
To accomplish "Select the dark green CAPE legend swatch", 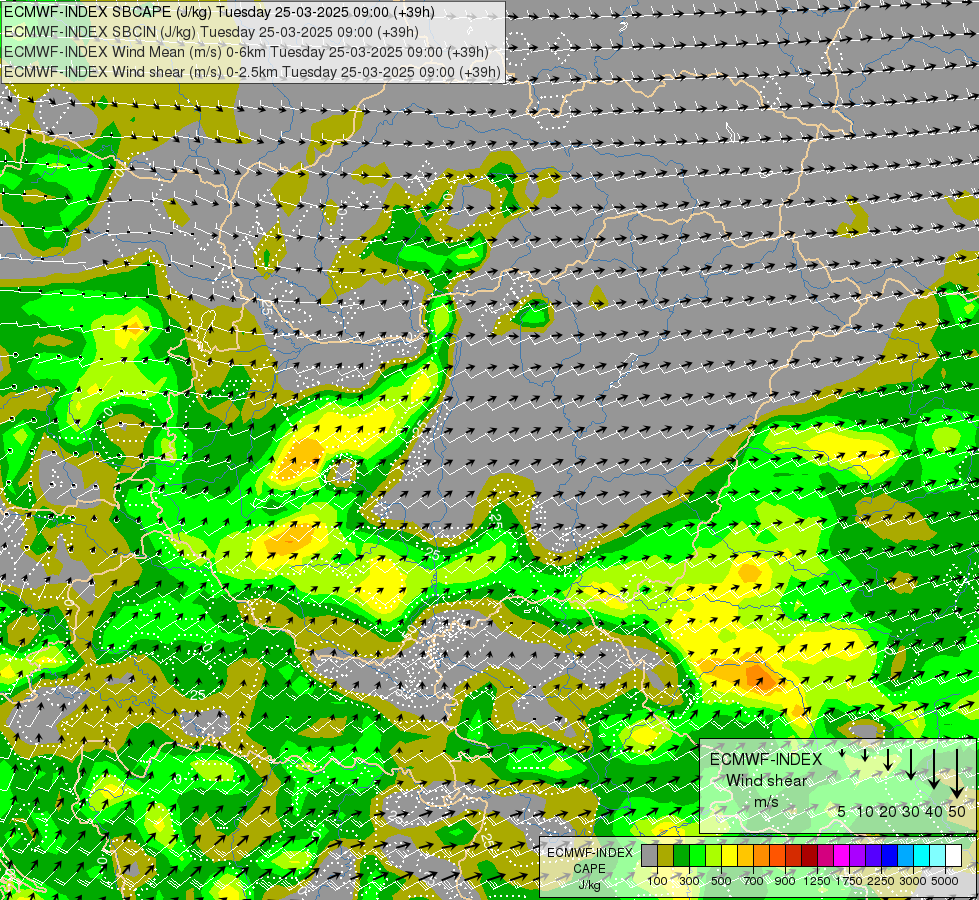I will 682,856.
